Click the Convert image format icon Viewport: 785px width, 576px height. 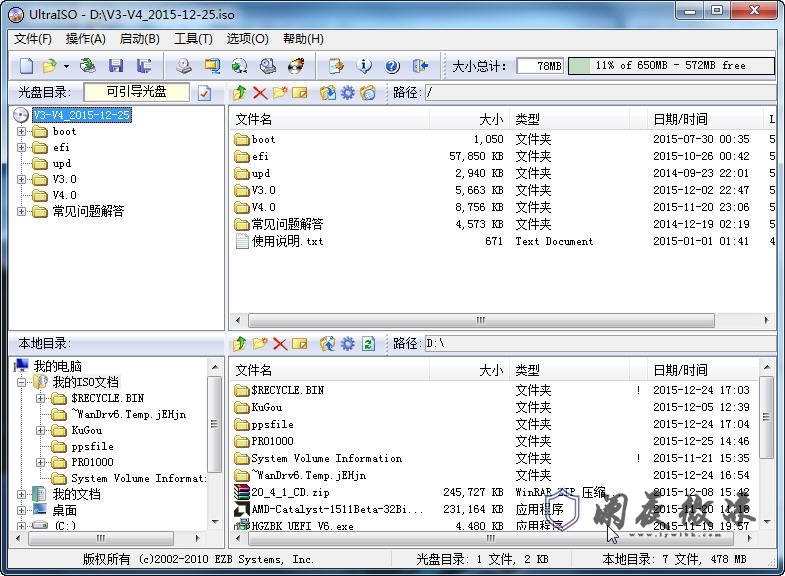pos(240,66)
